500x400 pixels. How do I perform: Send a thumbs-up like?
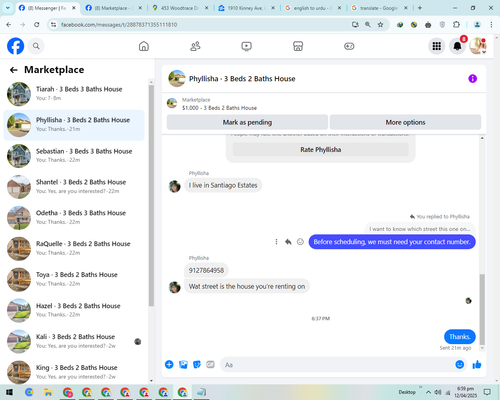(x=477, y=364)
